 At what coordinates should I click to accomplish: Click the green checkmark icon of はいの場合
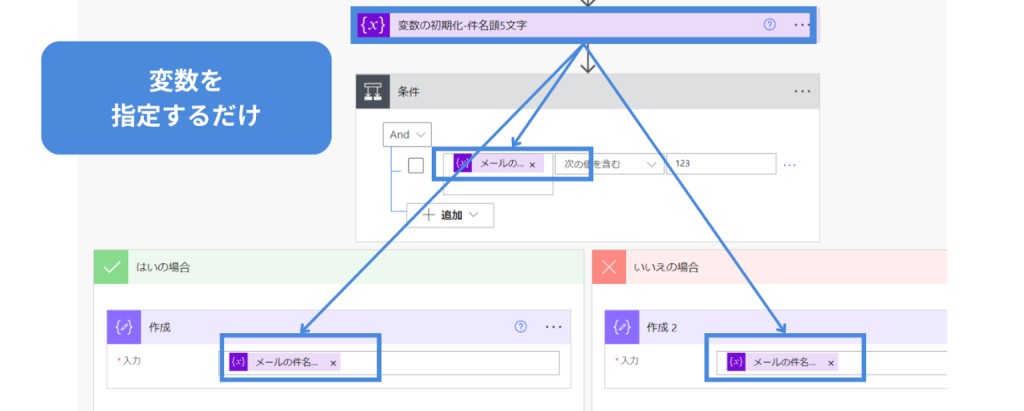pos(112,267)
